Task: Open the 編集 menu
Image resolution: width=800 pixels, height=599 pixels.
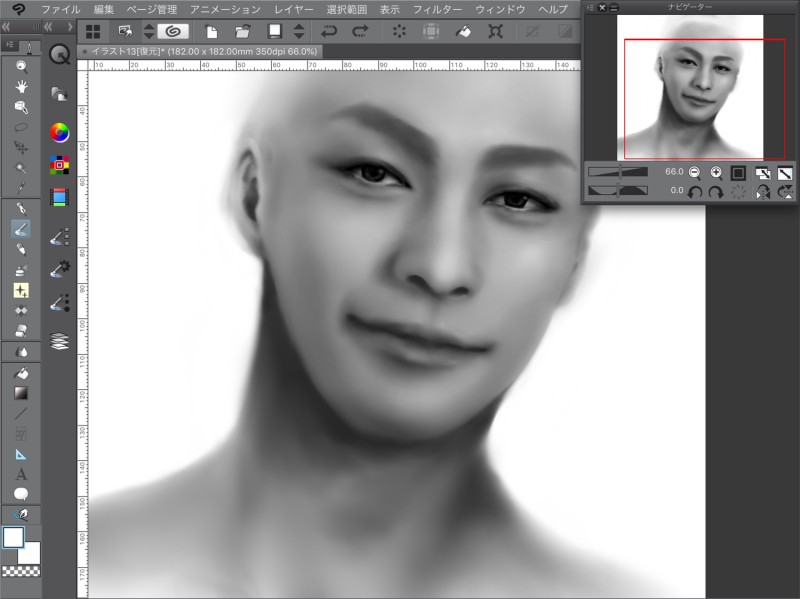Action: 104,9
